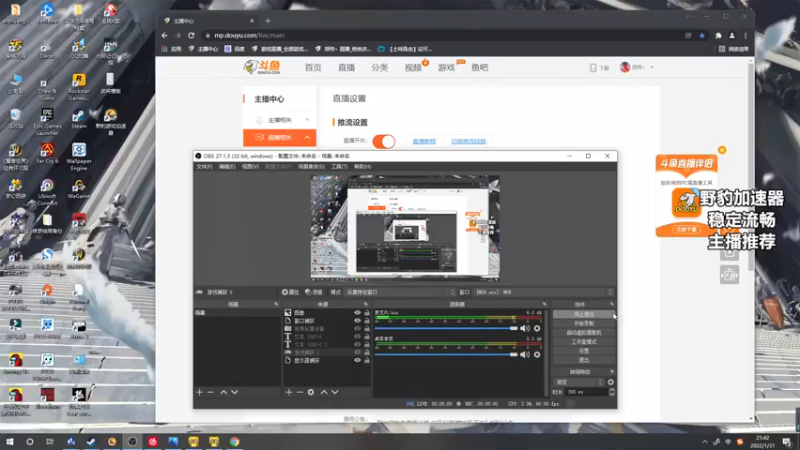Screen dimensions: 800x450
Task: Click the 属性 properties button in source toolbar
Action: pyautogui.click(x=290, y=292)
